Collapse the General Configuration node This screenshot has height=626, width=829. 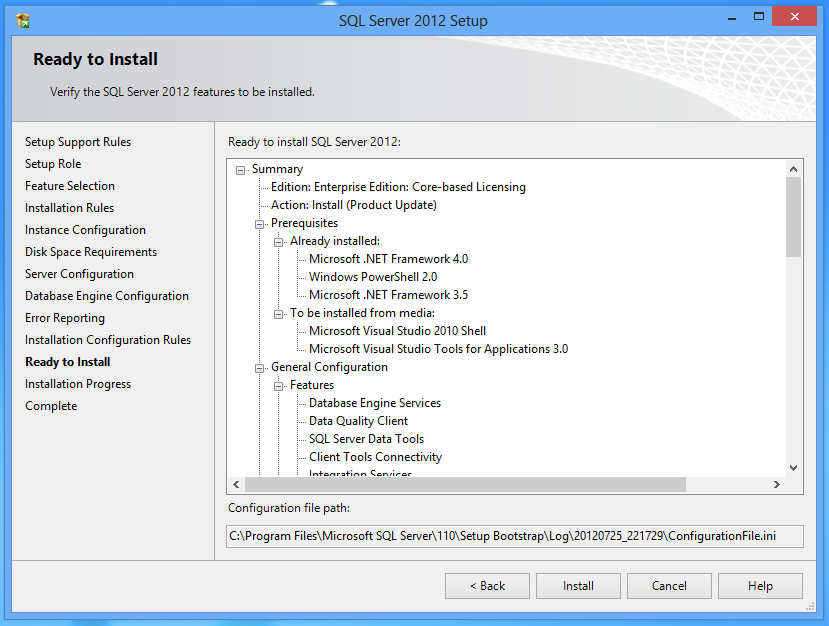(260, 368)
